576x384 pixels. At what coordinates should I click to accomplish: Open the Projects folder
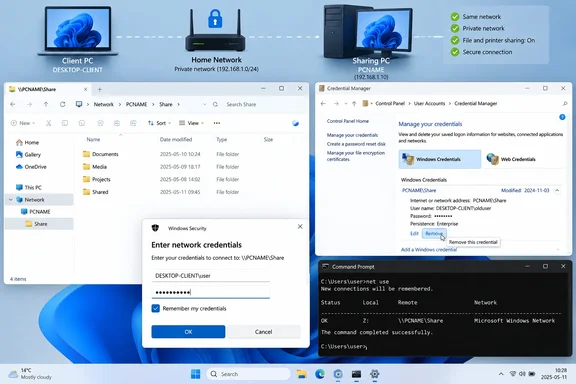click(x=97, y=179)
